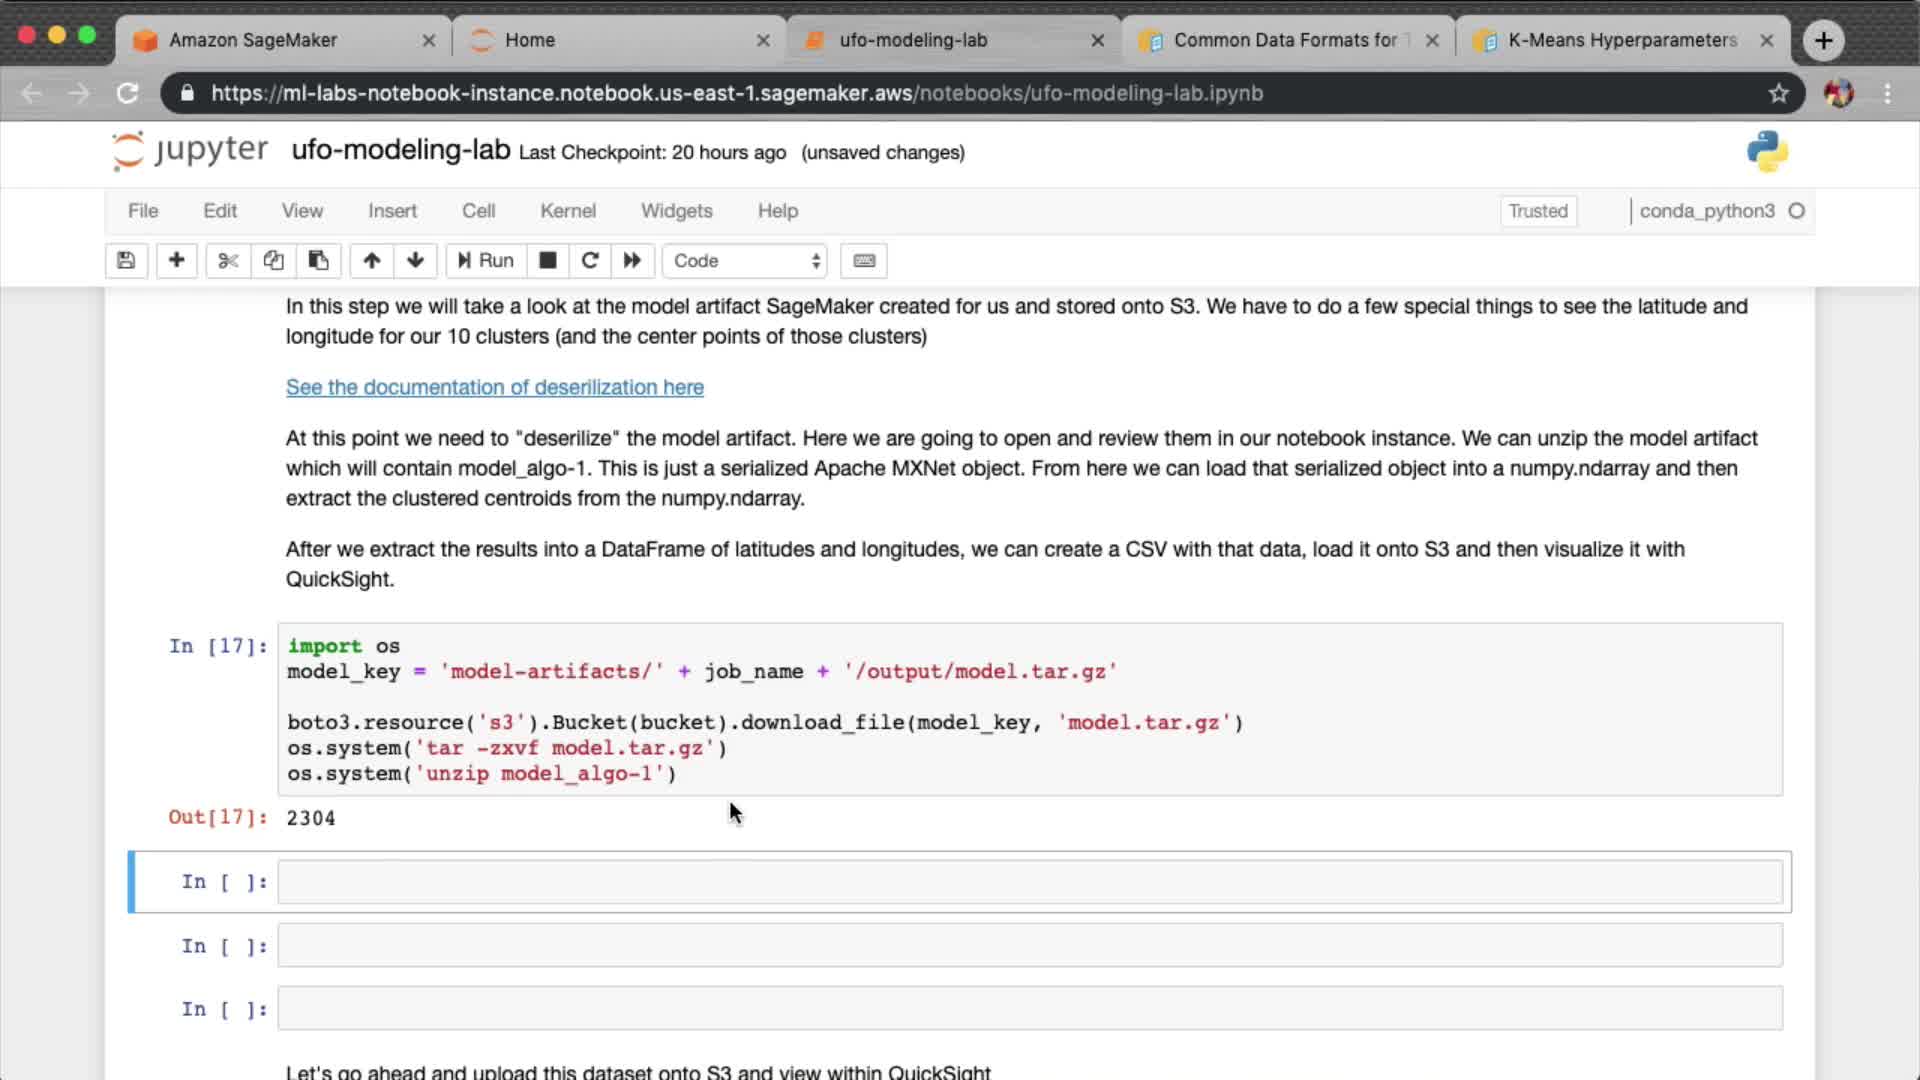Bookmark this page with star icon
Screen dimensions: 1920x1080
1778,93
